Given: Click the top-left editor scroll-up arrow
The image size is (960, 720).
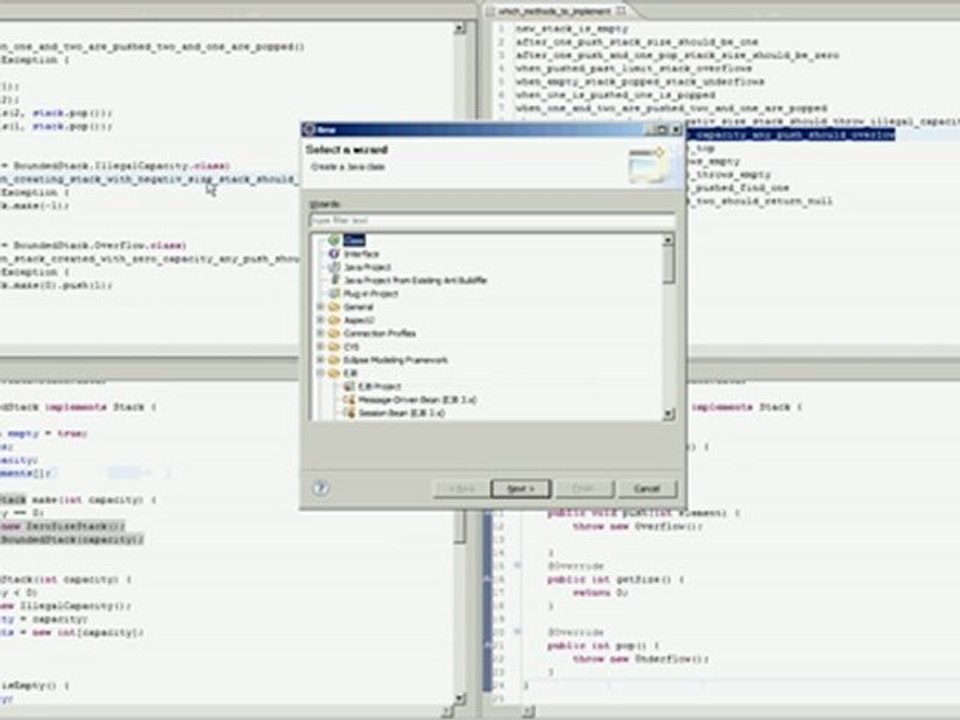Looking at the screenshot, I should (460, 28).
